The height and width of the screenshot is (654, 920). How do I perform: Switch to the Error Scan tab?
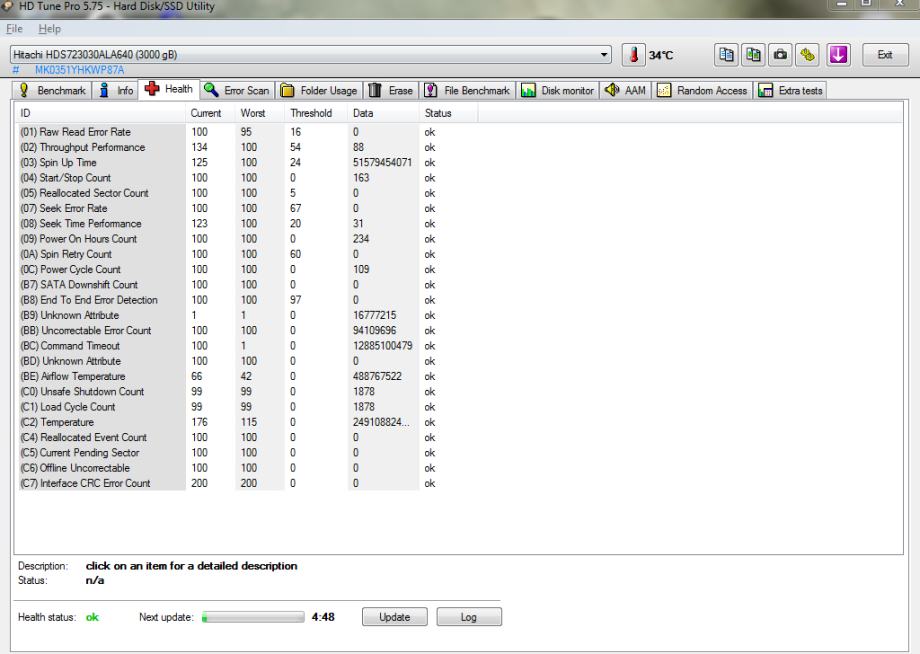(236, 90)
